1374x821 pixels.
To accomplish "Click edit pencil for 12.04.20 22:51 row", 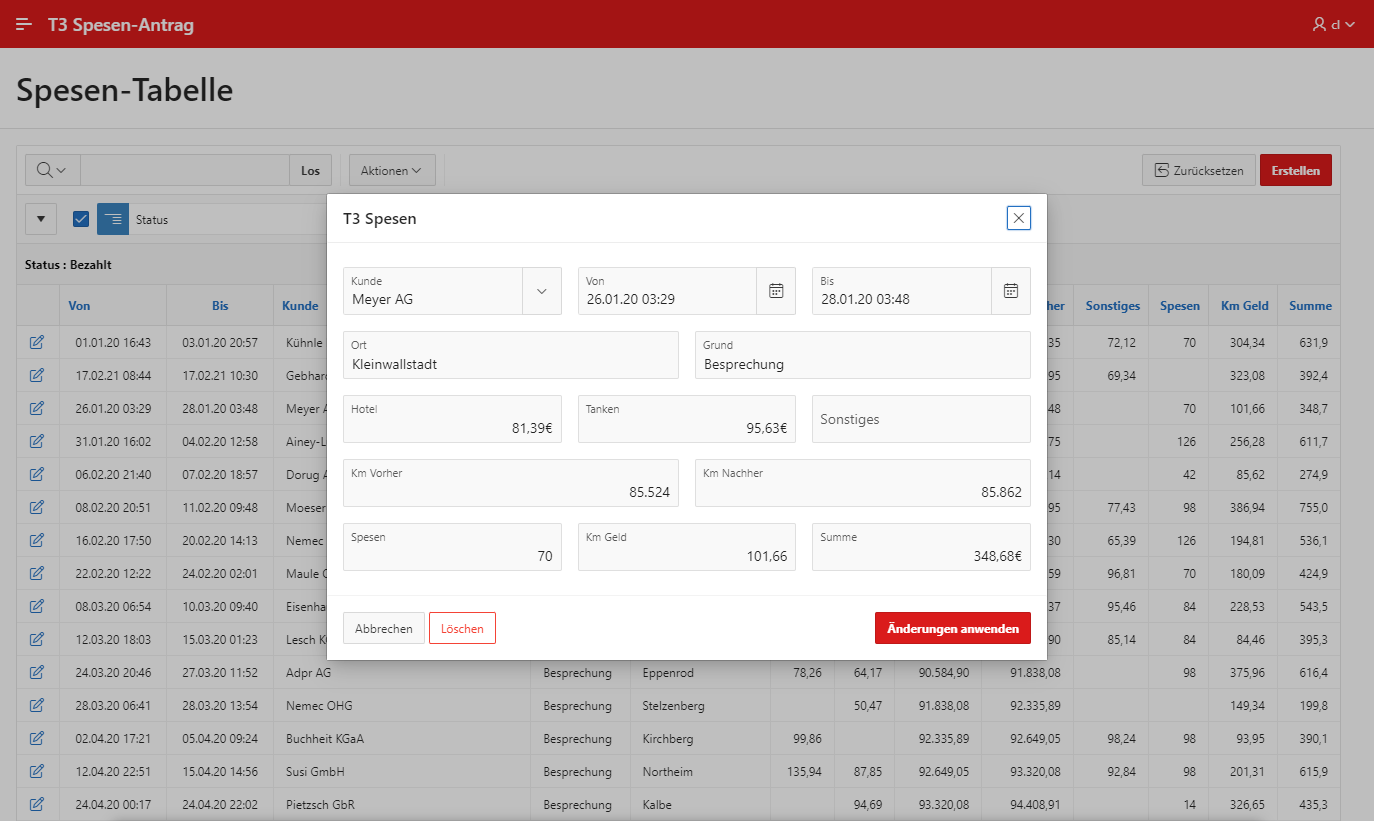I will pos(37,772).
